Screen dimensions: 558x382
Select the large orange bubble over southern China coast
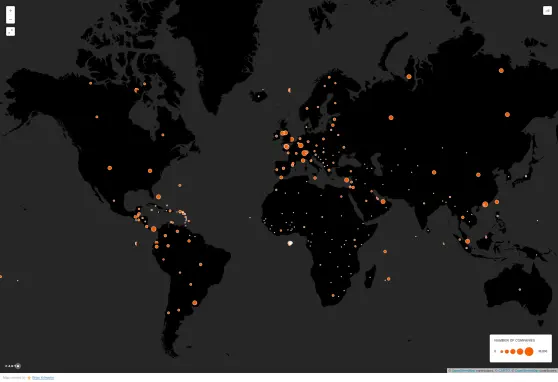(485, 204)
